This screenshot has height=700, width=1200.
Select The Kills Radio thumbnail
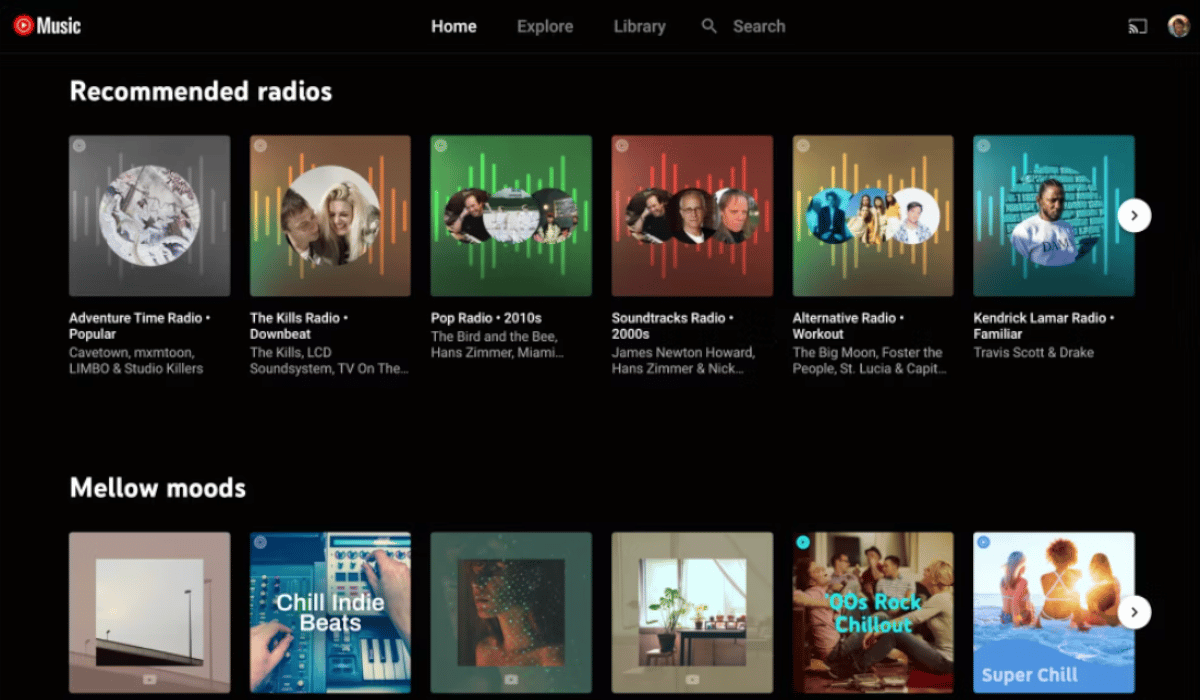pos(330,216)
